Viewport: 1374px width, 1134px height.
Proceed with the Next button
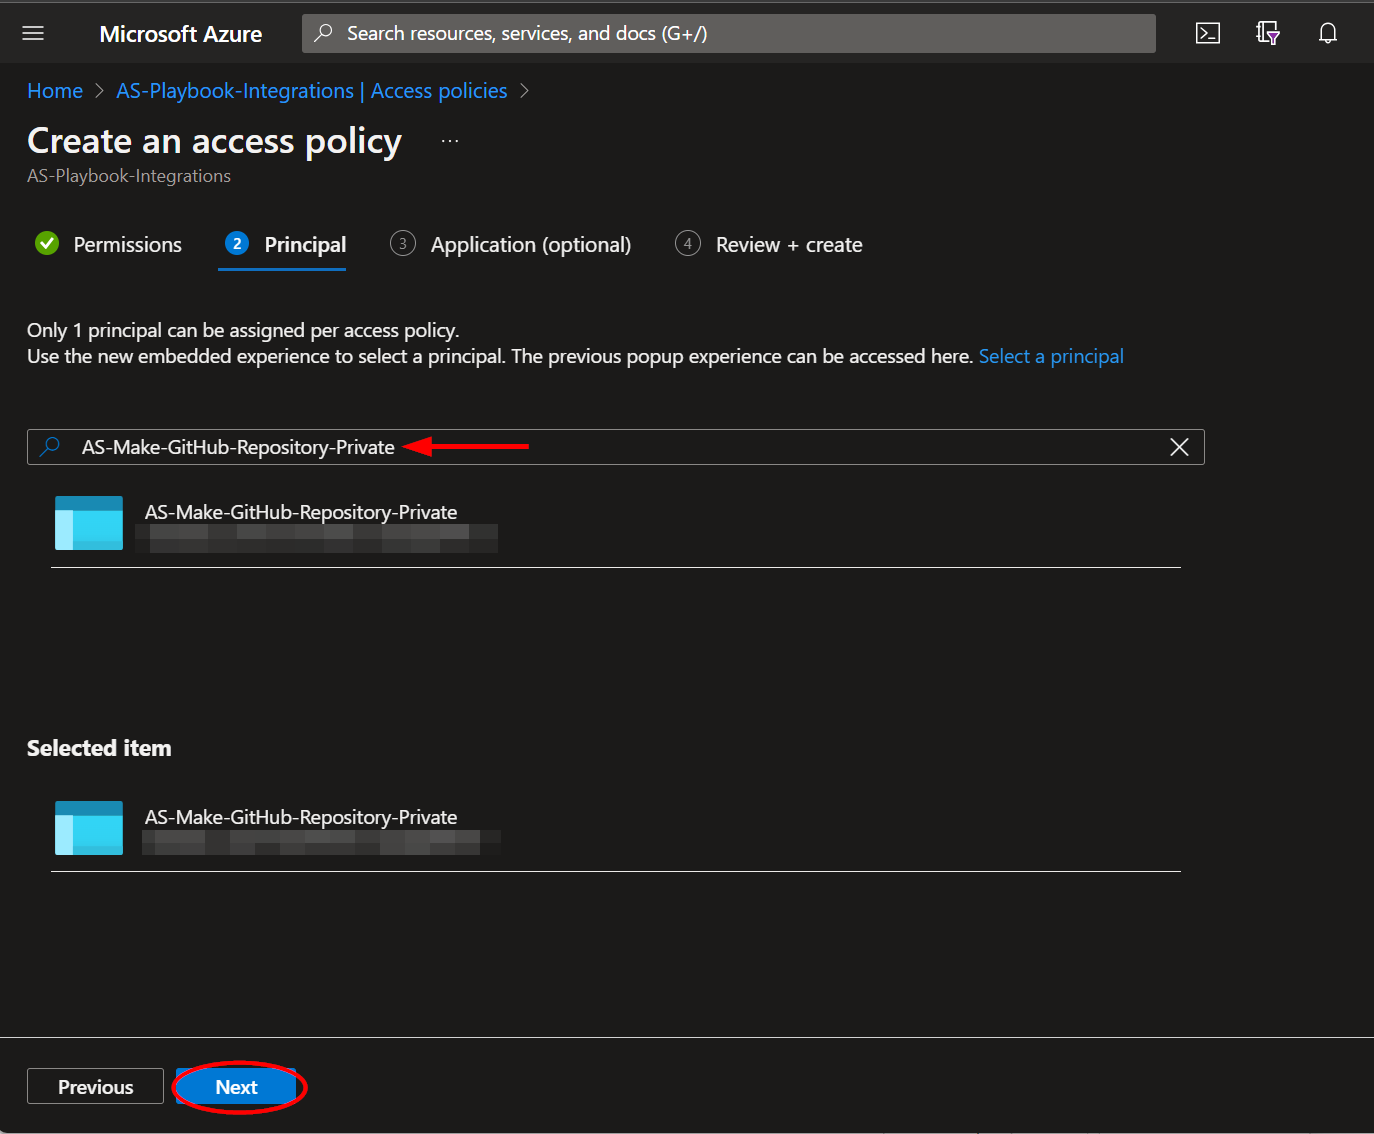(236, 1087)
